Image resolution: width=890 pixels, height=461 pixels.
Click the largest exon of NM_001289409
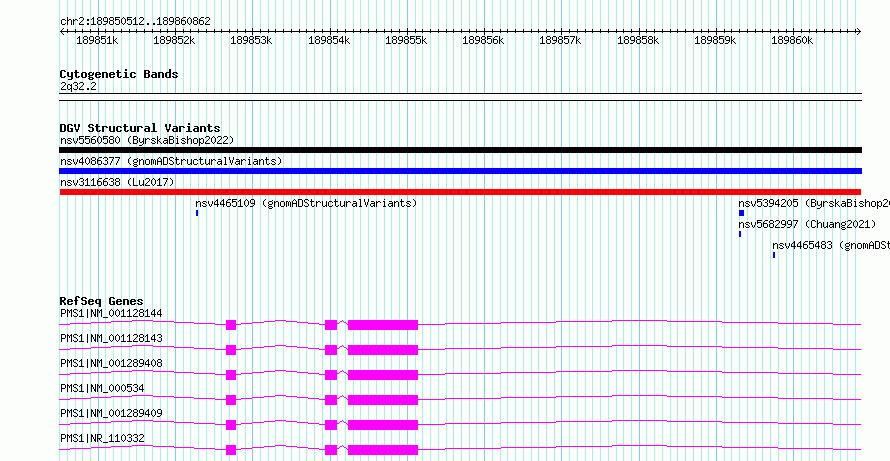point(383,425)
